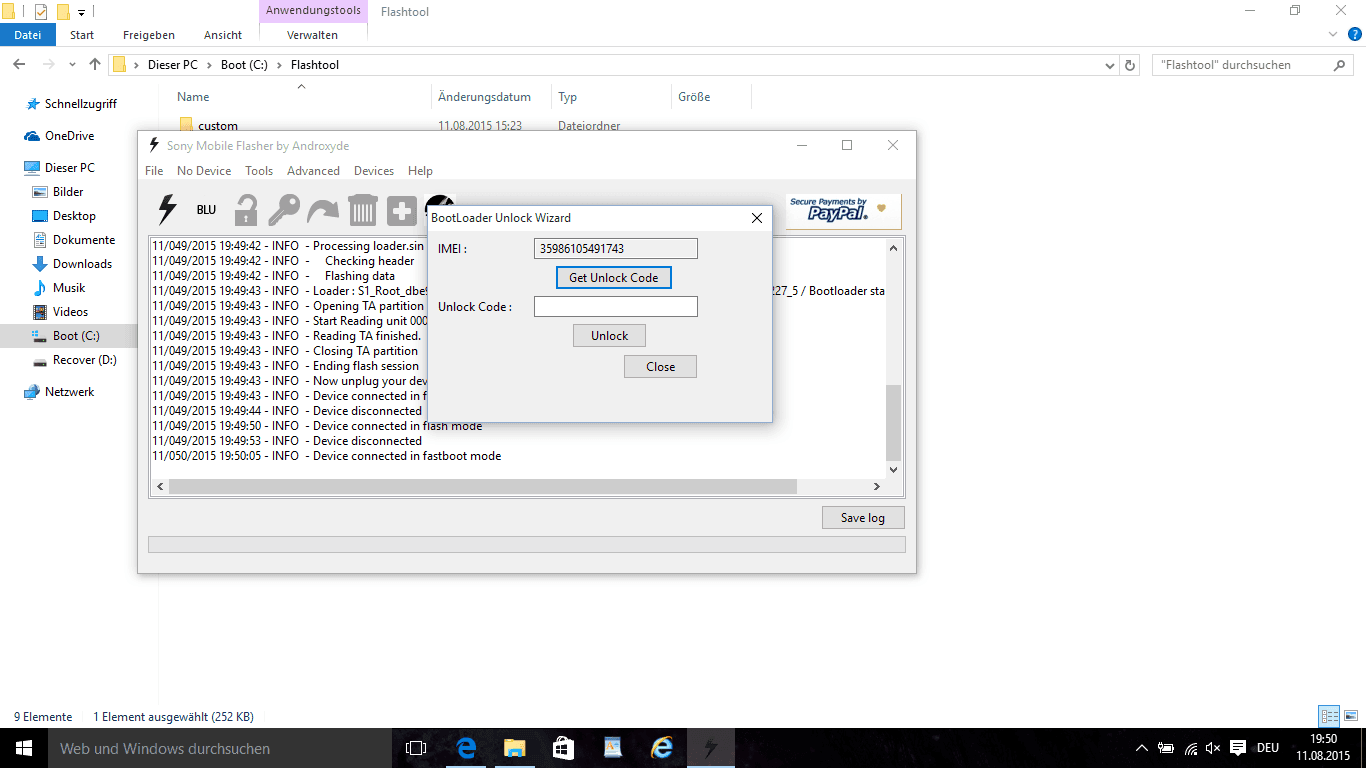Click the Unlock Code input field
The width and height of the screenshot is (1366, 768).
[x=616, y=306]
